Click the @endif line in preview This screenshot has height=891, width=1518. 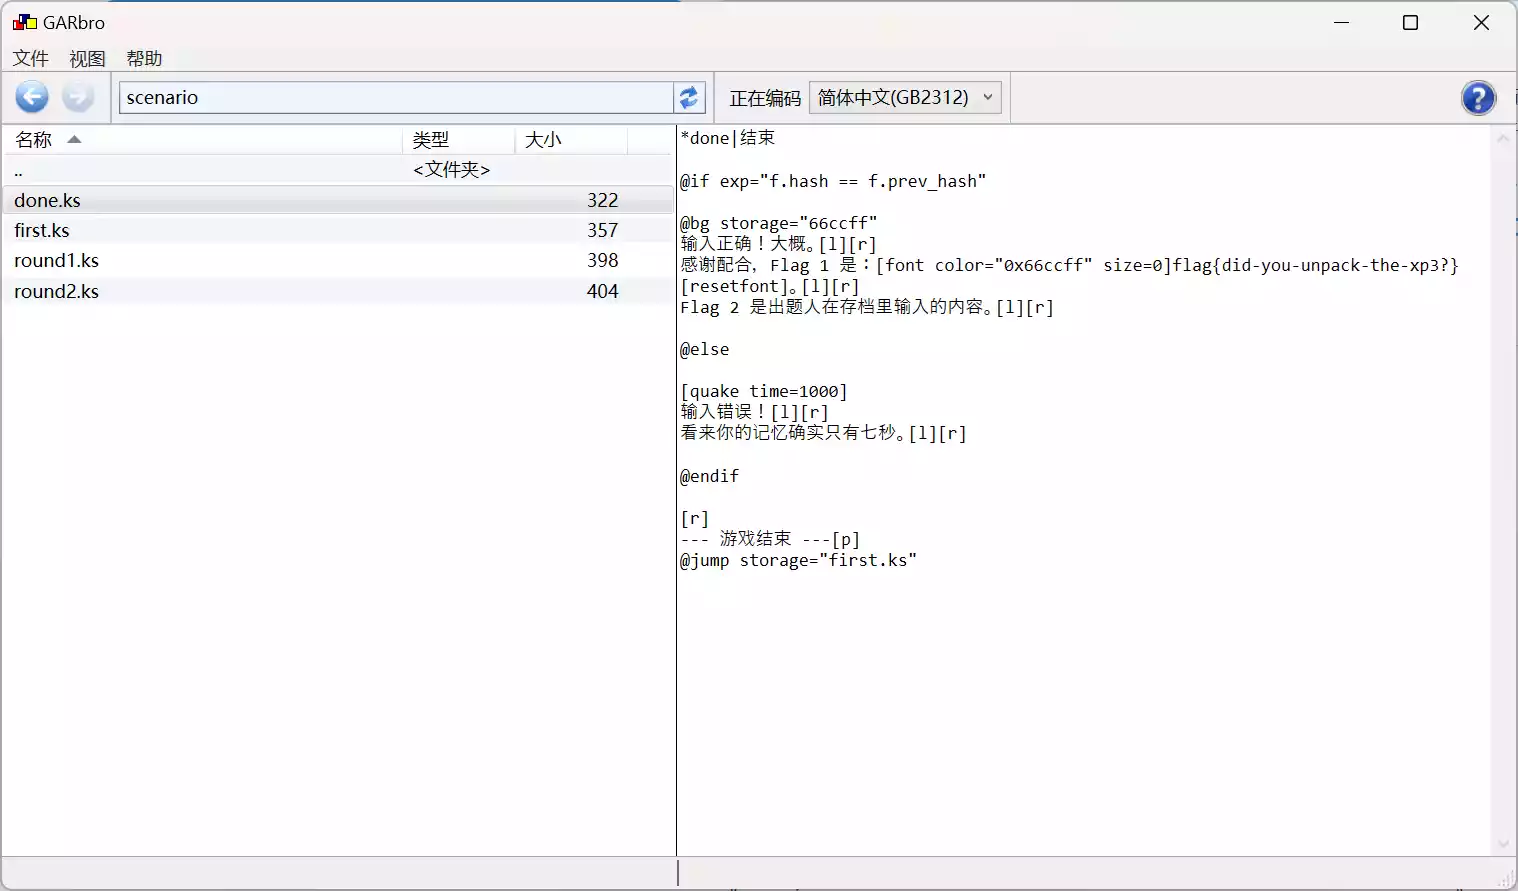point(710,476)
